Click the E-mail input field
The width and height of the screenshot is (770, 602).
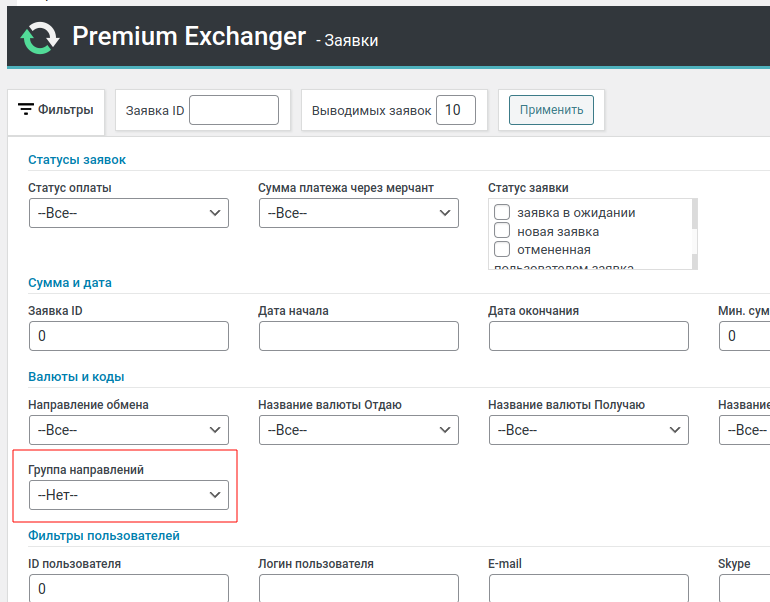588,588
